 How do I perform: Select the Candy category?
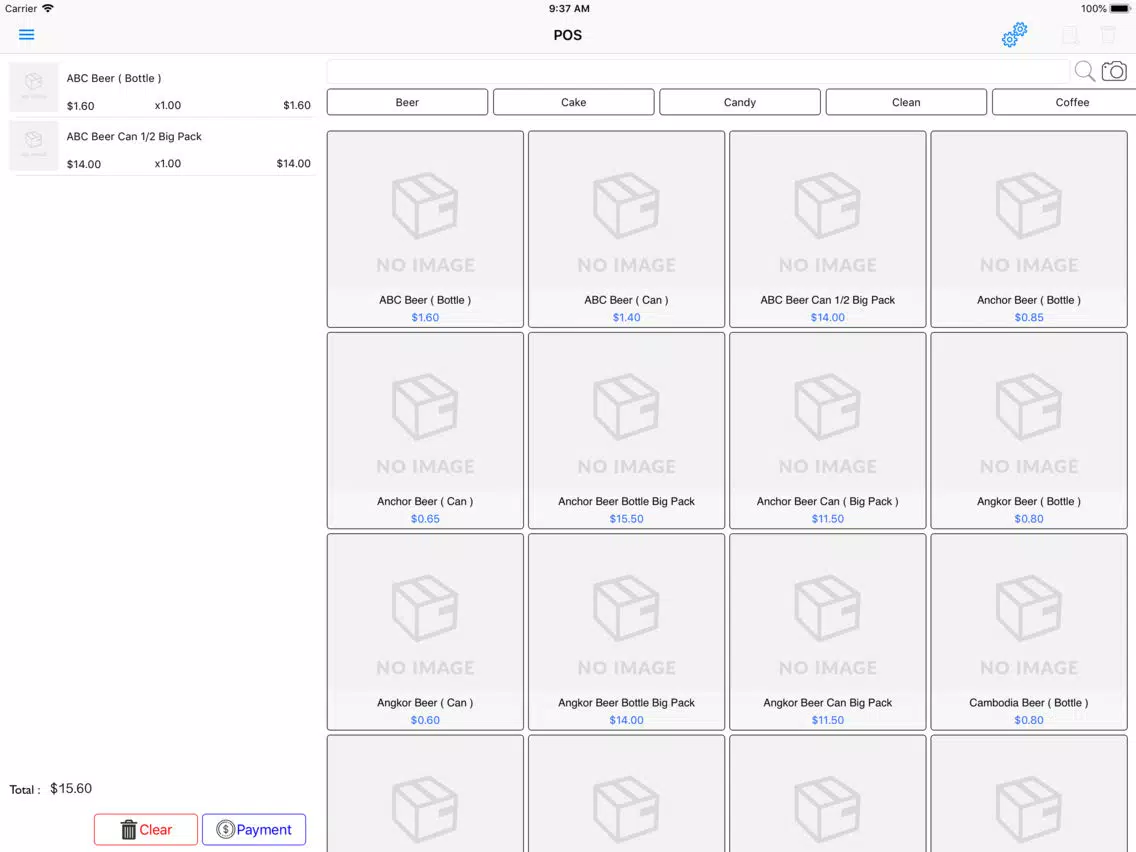pos(740,102)
